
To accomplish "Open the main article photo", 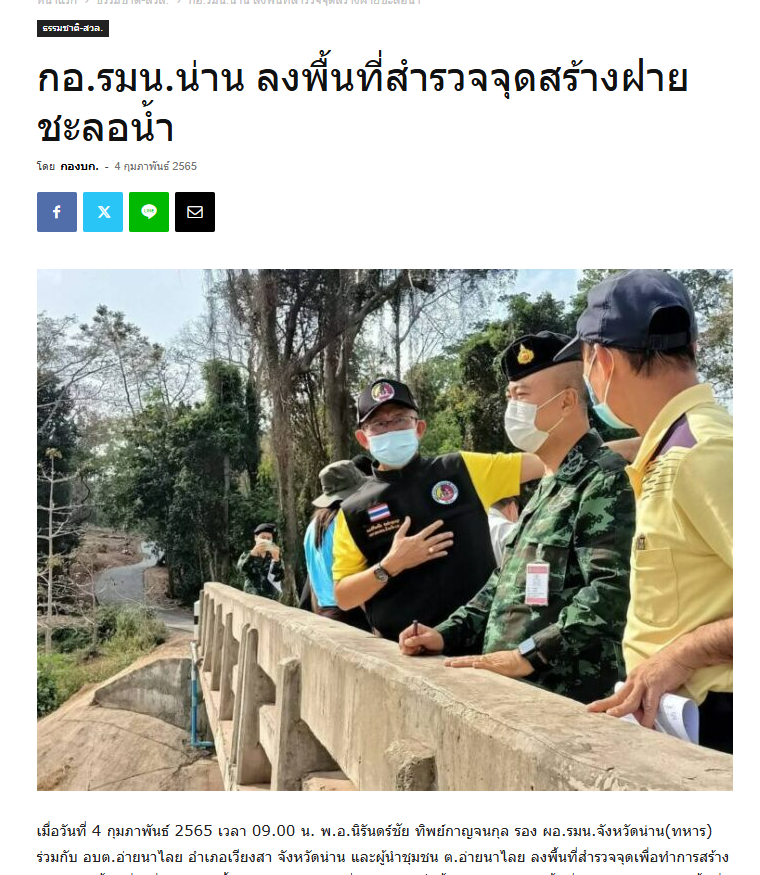I will point(385,530).
